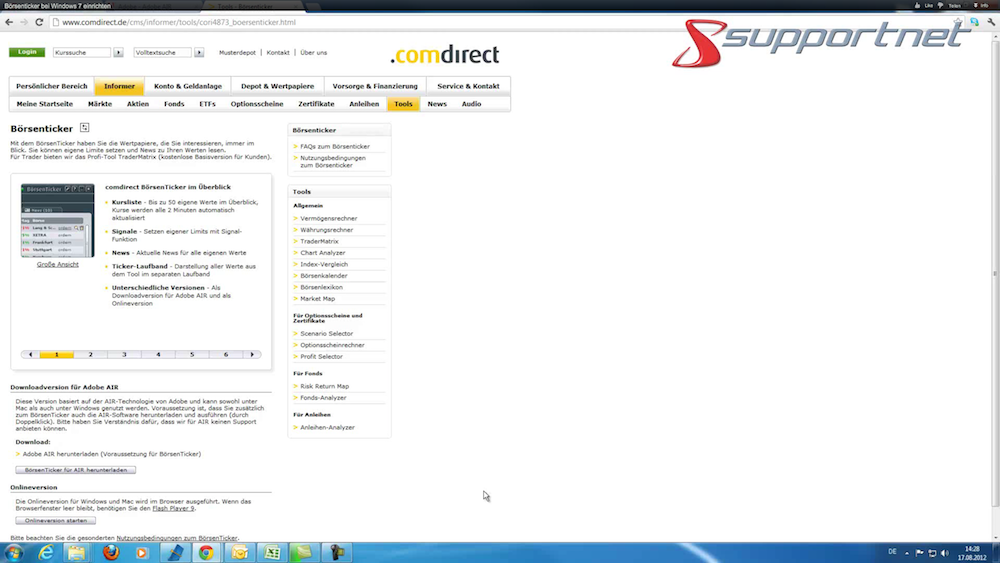Go to ETFs submenu item
The height and width of the screenshot is (563, 1000).
[x=207, y=104]
